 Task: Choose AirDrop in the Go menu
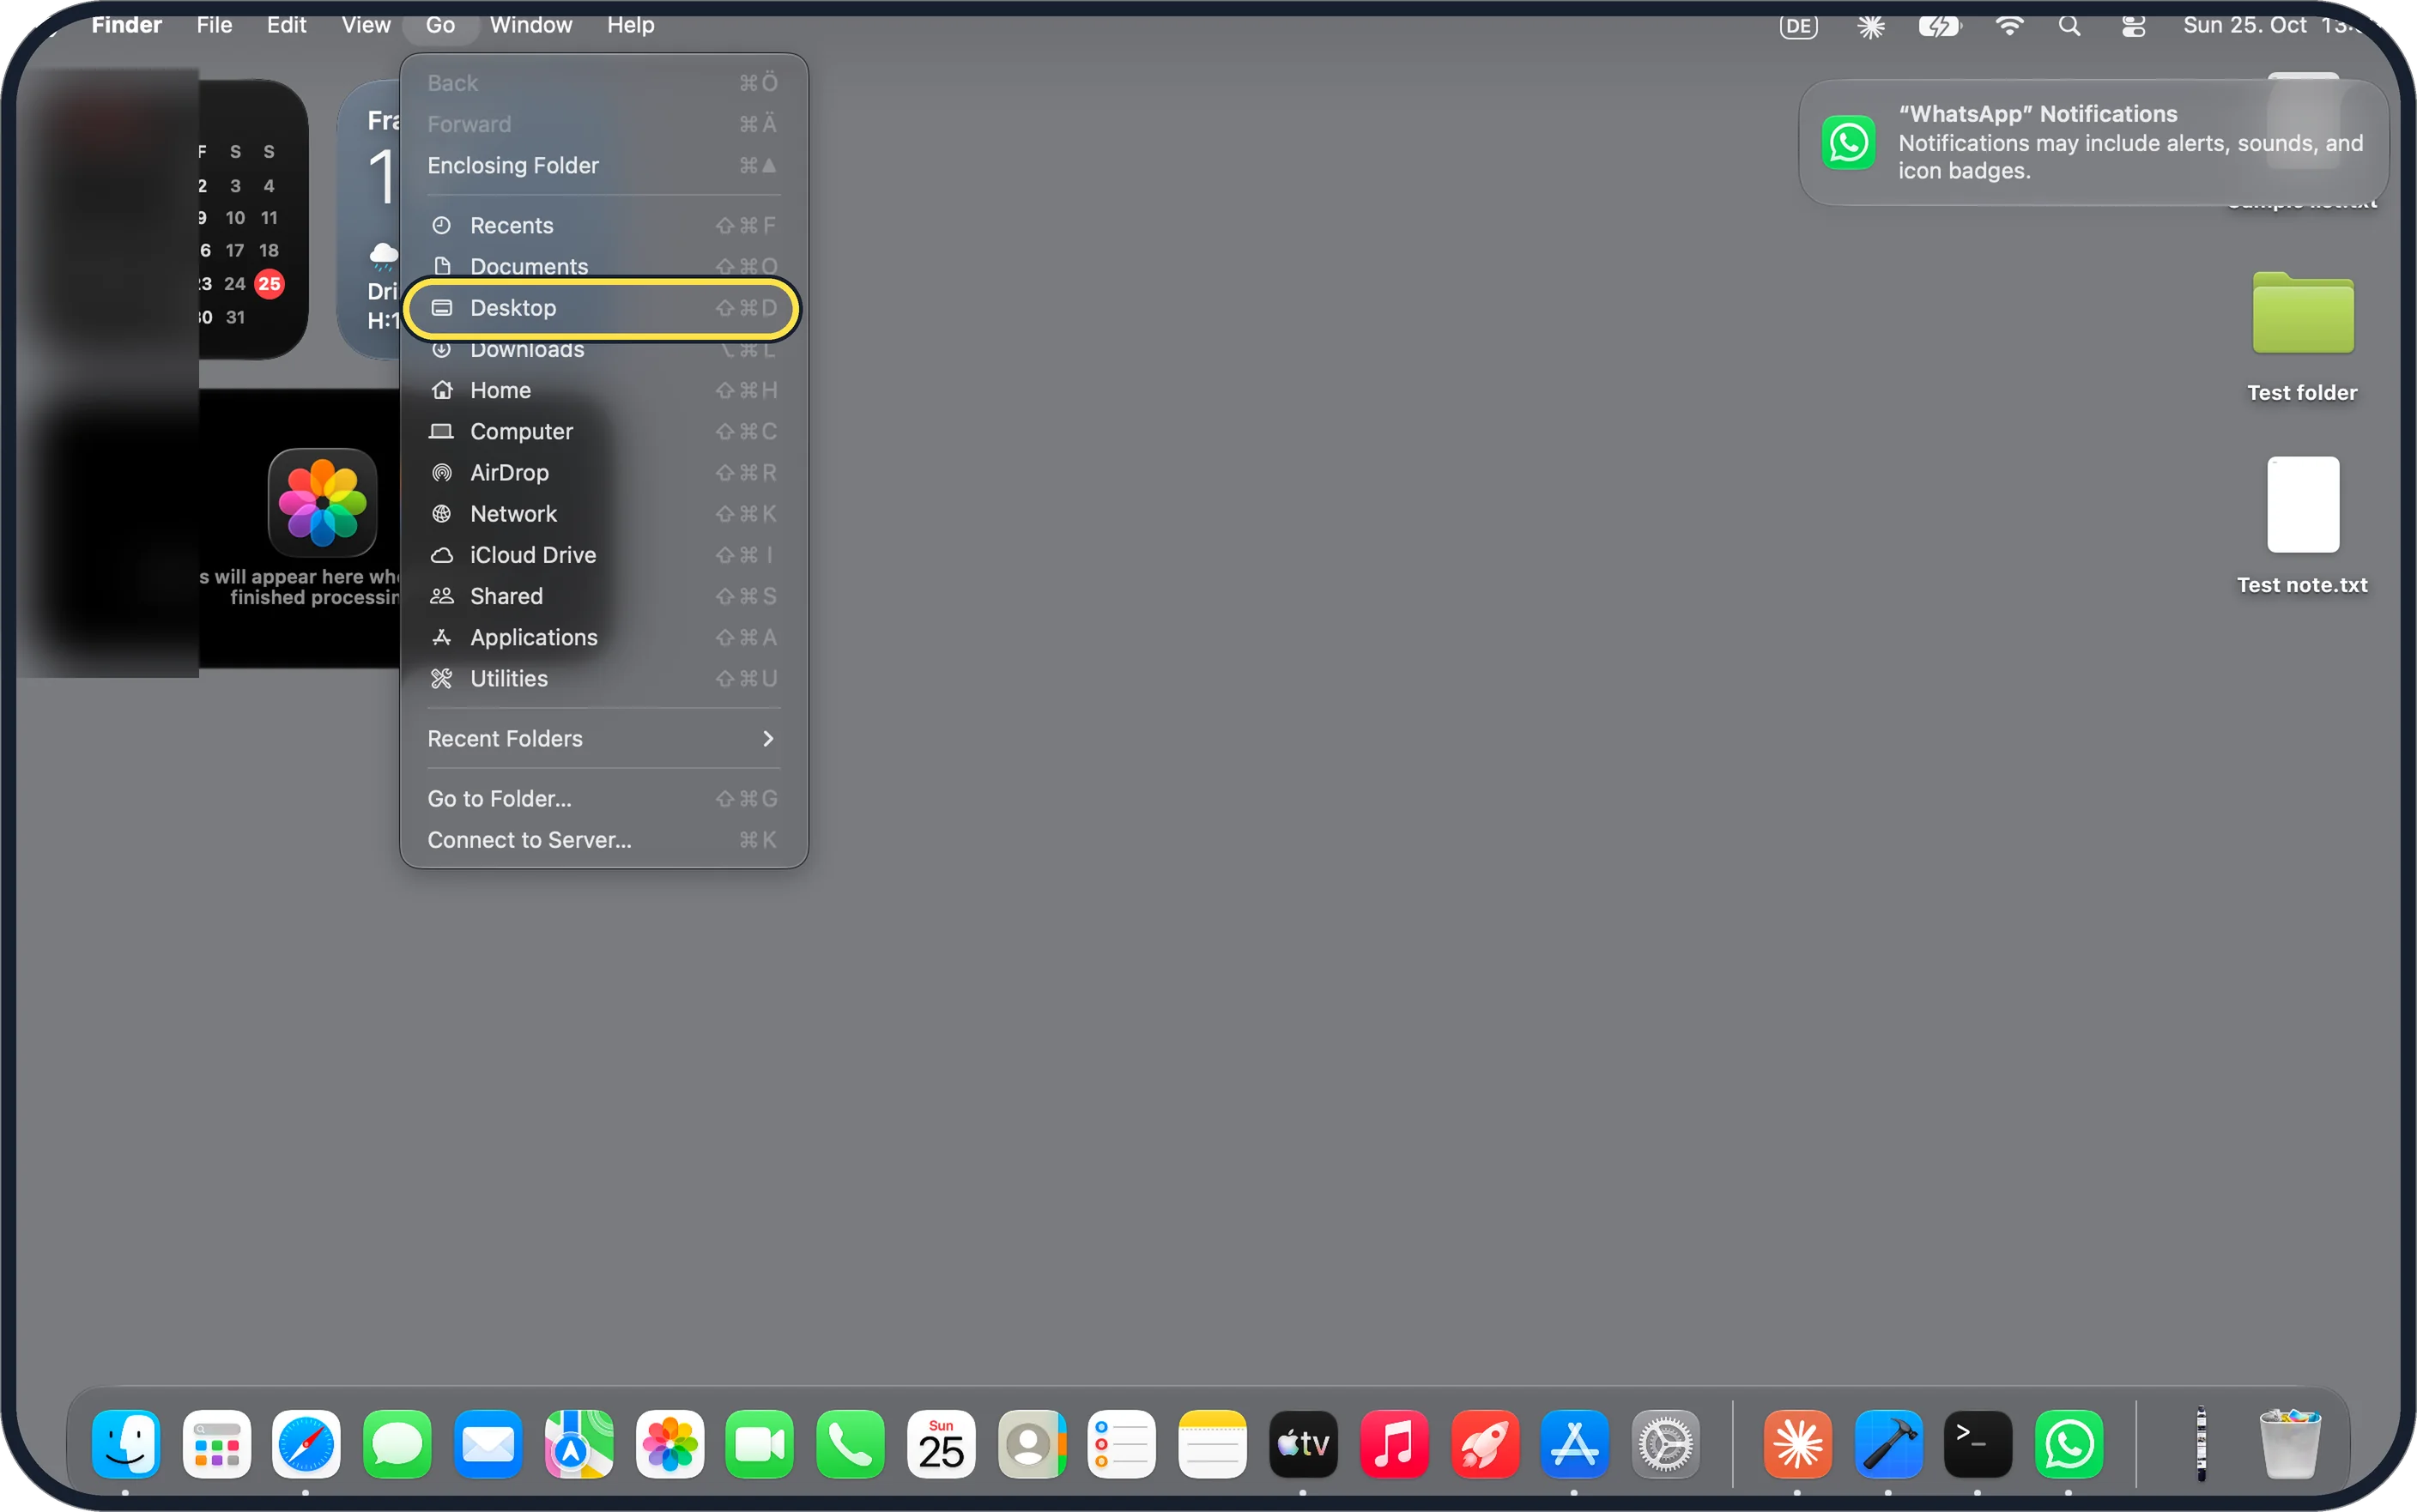(603, 472)
